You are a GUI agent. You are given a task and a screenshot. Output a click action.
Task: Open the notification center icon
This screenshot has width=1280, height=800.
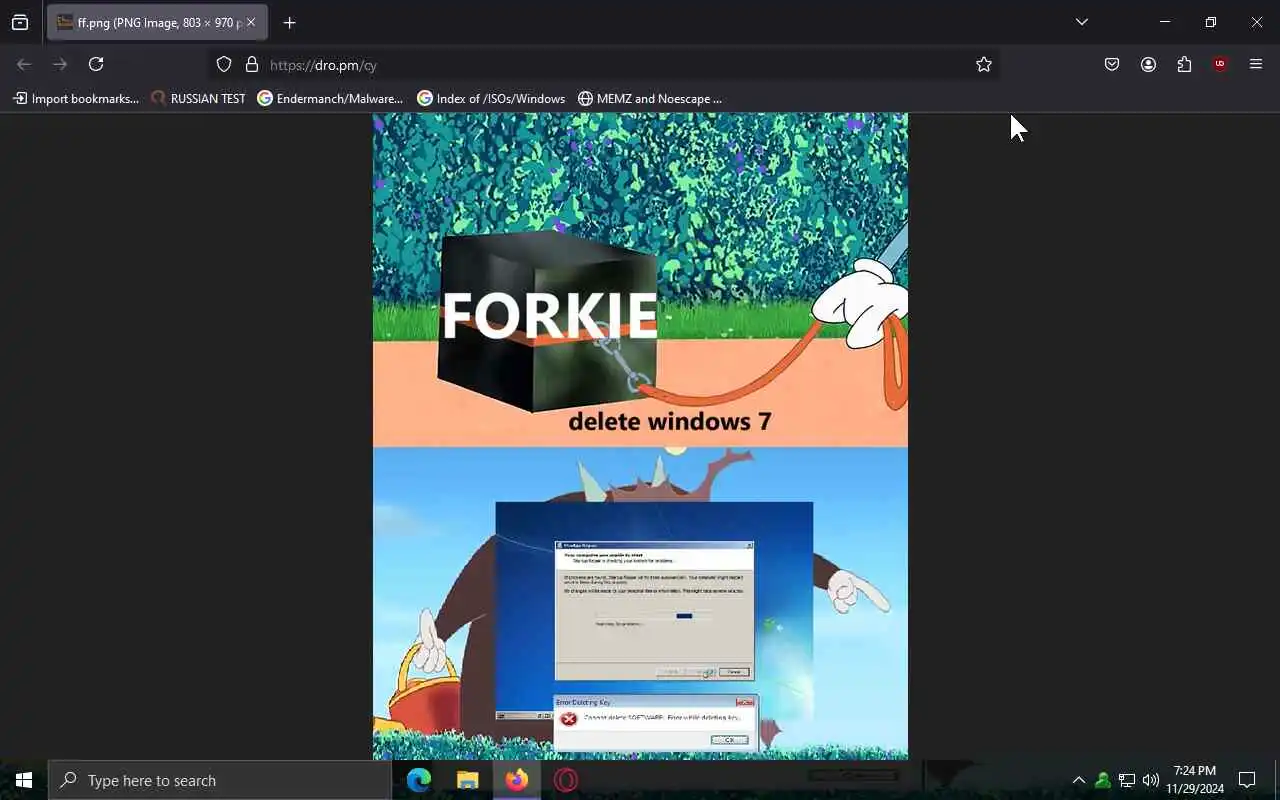point(1247,780)
